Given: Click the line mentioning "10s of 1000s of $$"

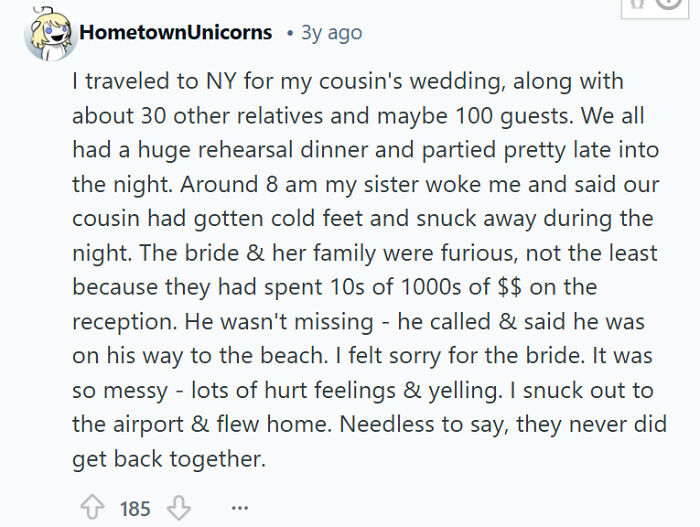Looking at the screenshot, I should click(334, 288).
